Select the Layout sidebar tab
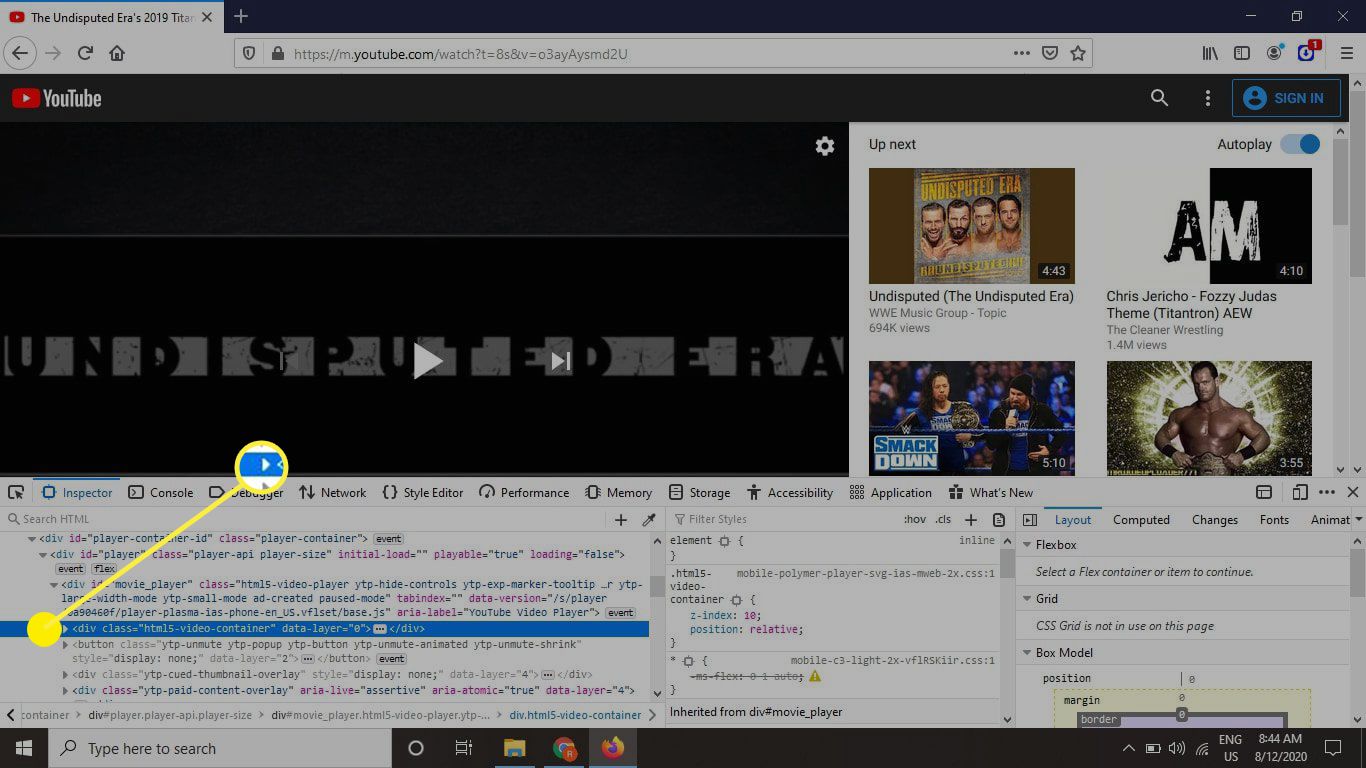This screenshot has width=1366, height=768. tap(1073, 520)
